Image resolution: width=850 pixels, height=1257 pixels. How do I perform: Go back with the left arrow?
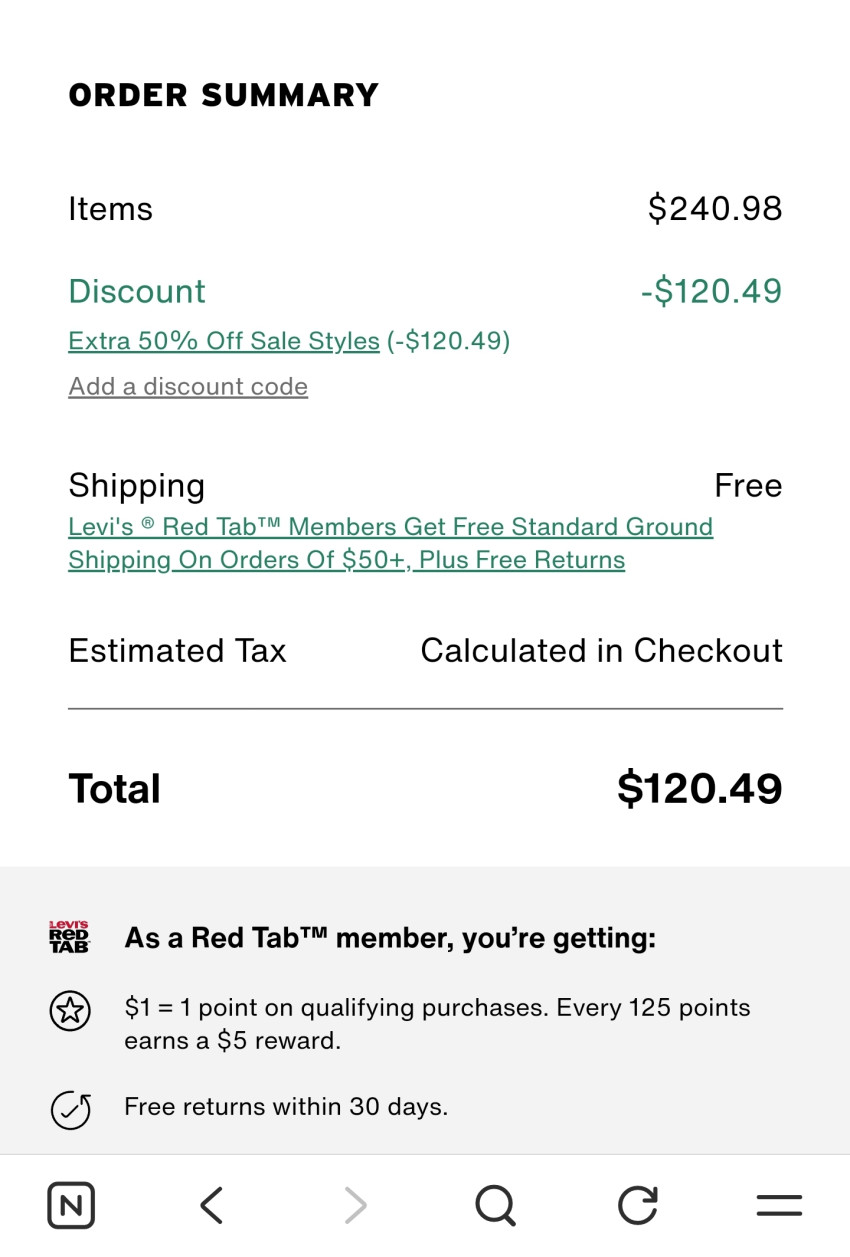pos(211,1205)
